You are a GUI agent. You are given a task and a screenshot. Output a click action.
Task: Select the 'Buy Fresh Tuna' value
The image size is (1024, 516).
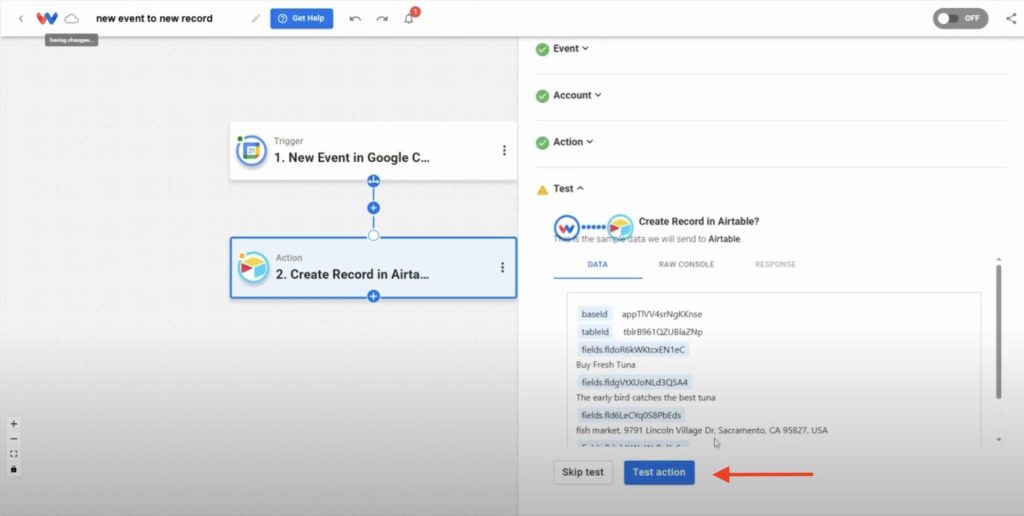pos(605,364)
